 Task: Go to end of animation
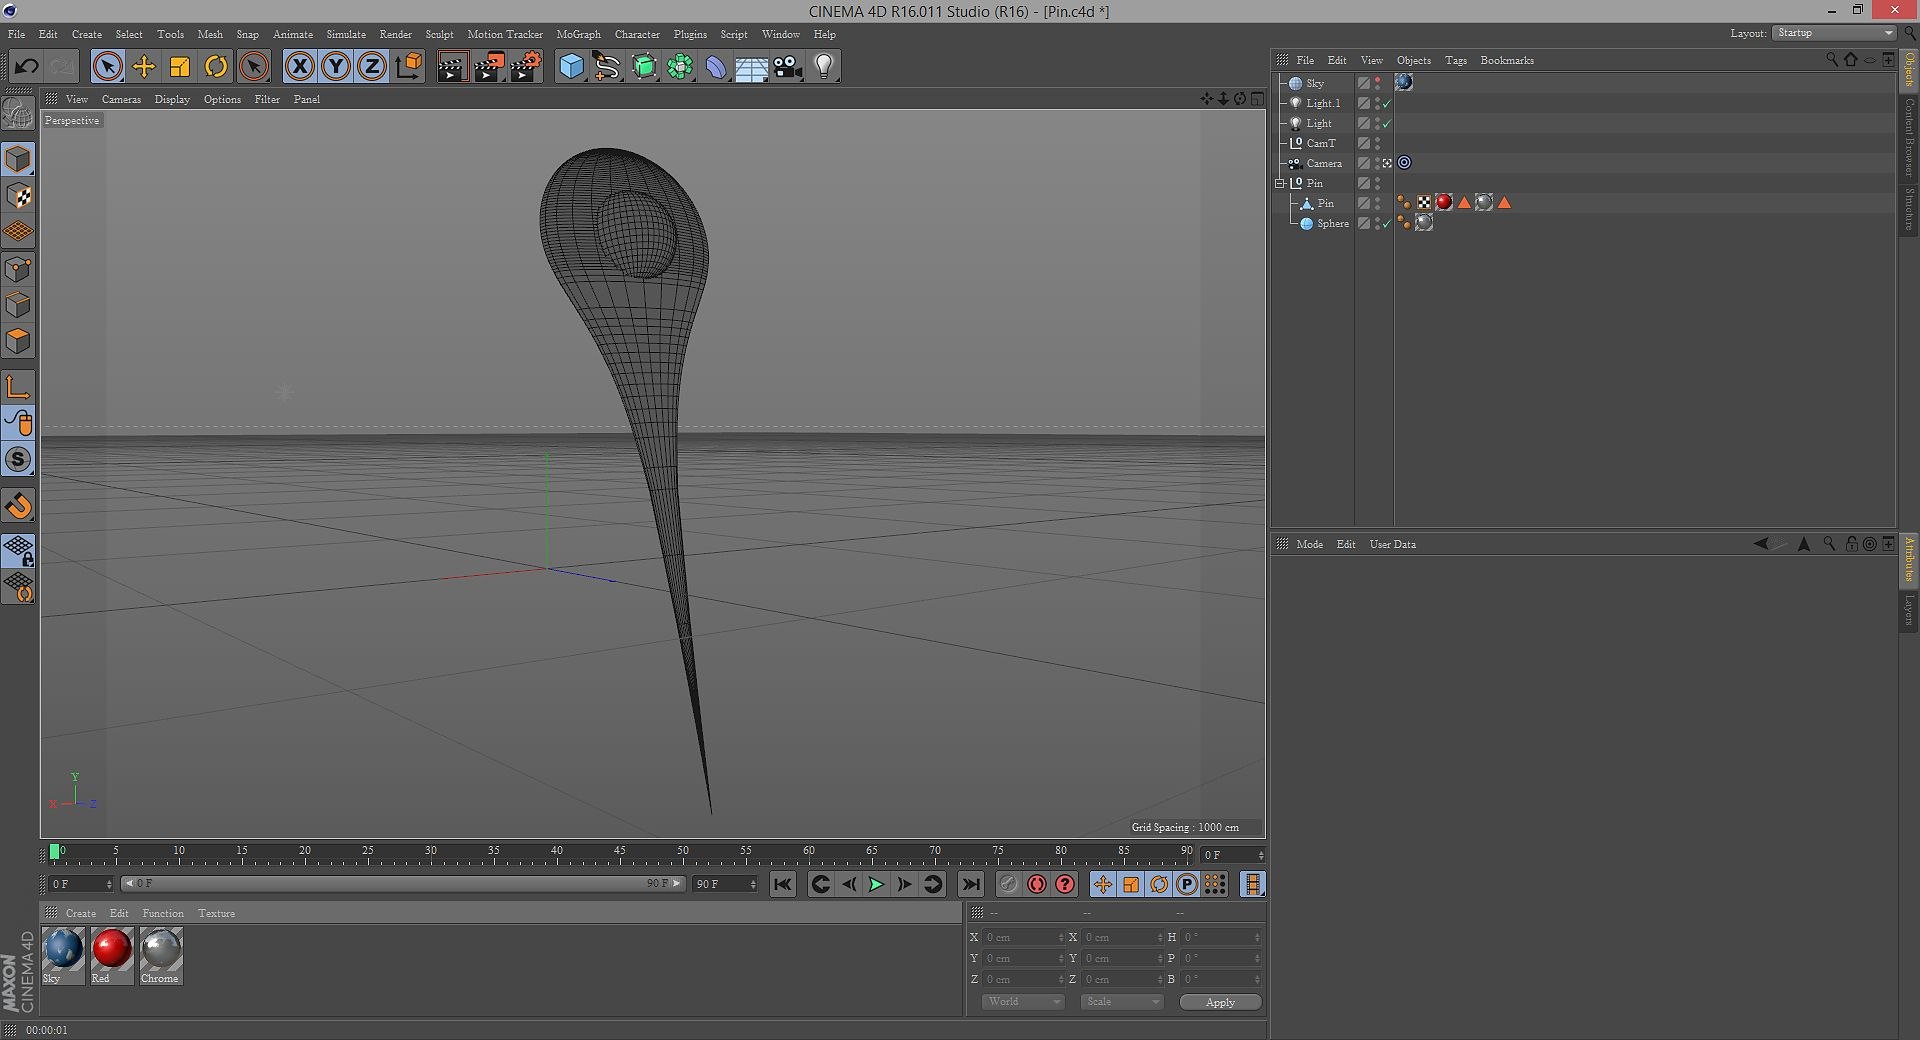[971, 884]
